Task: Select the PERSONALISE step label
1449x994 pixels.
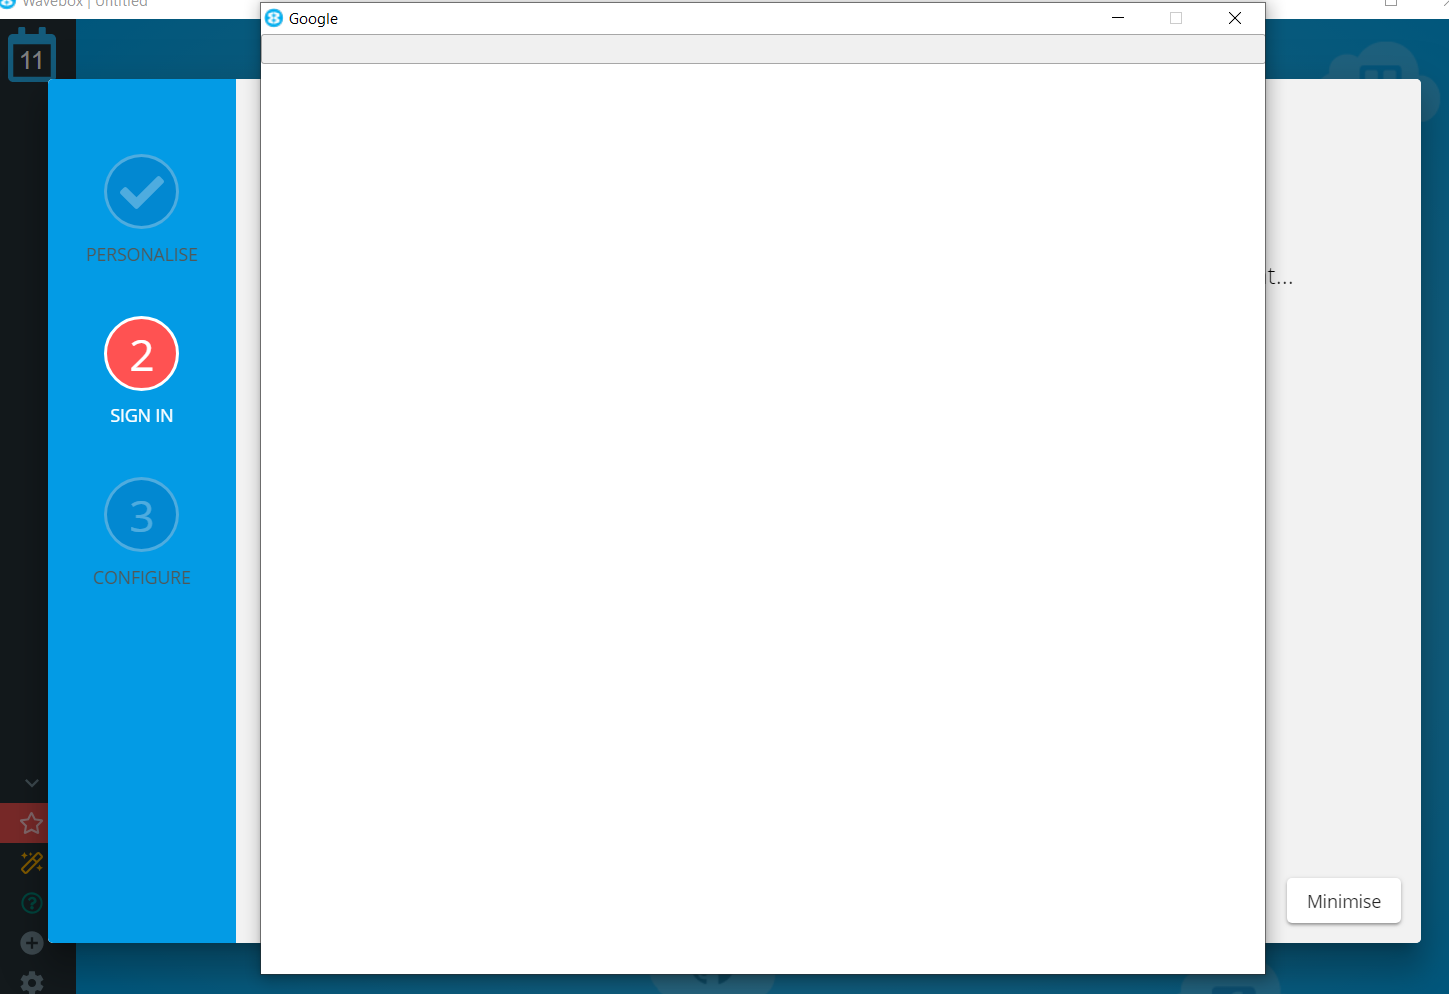Action: (x=141, y=254)
